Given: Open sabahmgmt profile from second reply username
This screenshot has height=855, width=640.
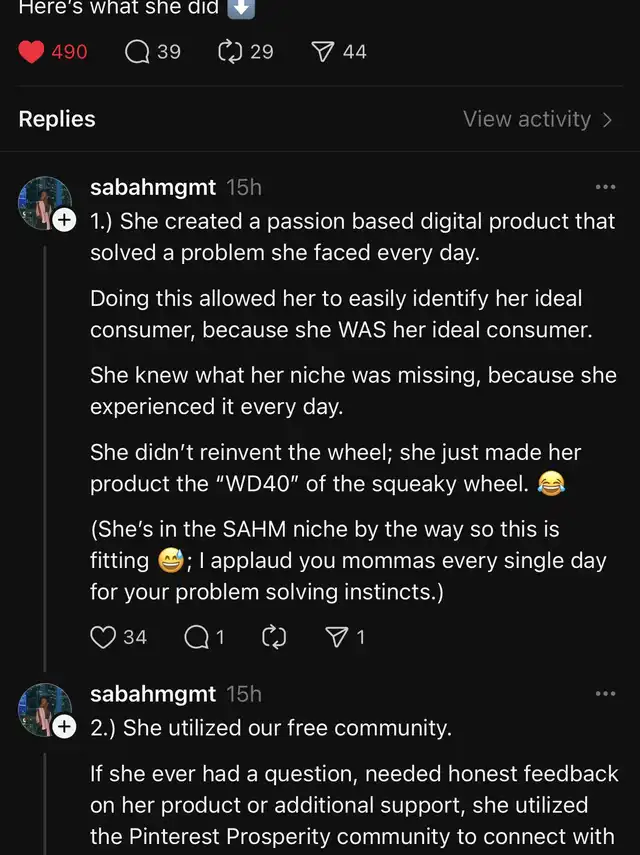Looking at the screenshot, I should click(x=153, y=694).
